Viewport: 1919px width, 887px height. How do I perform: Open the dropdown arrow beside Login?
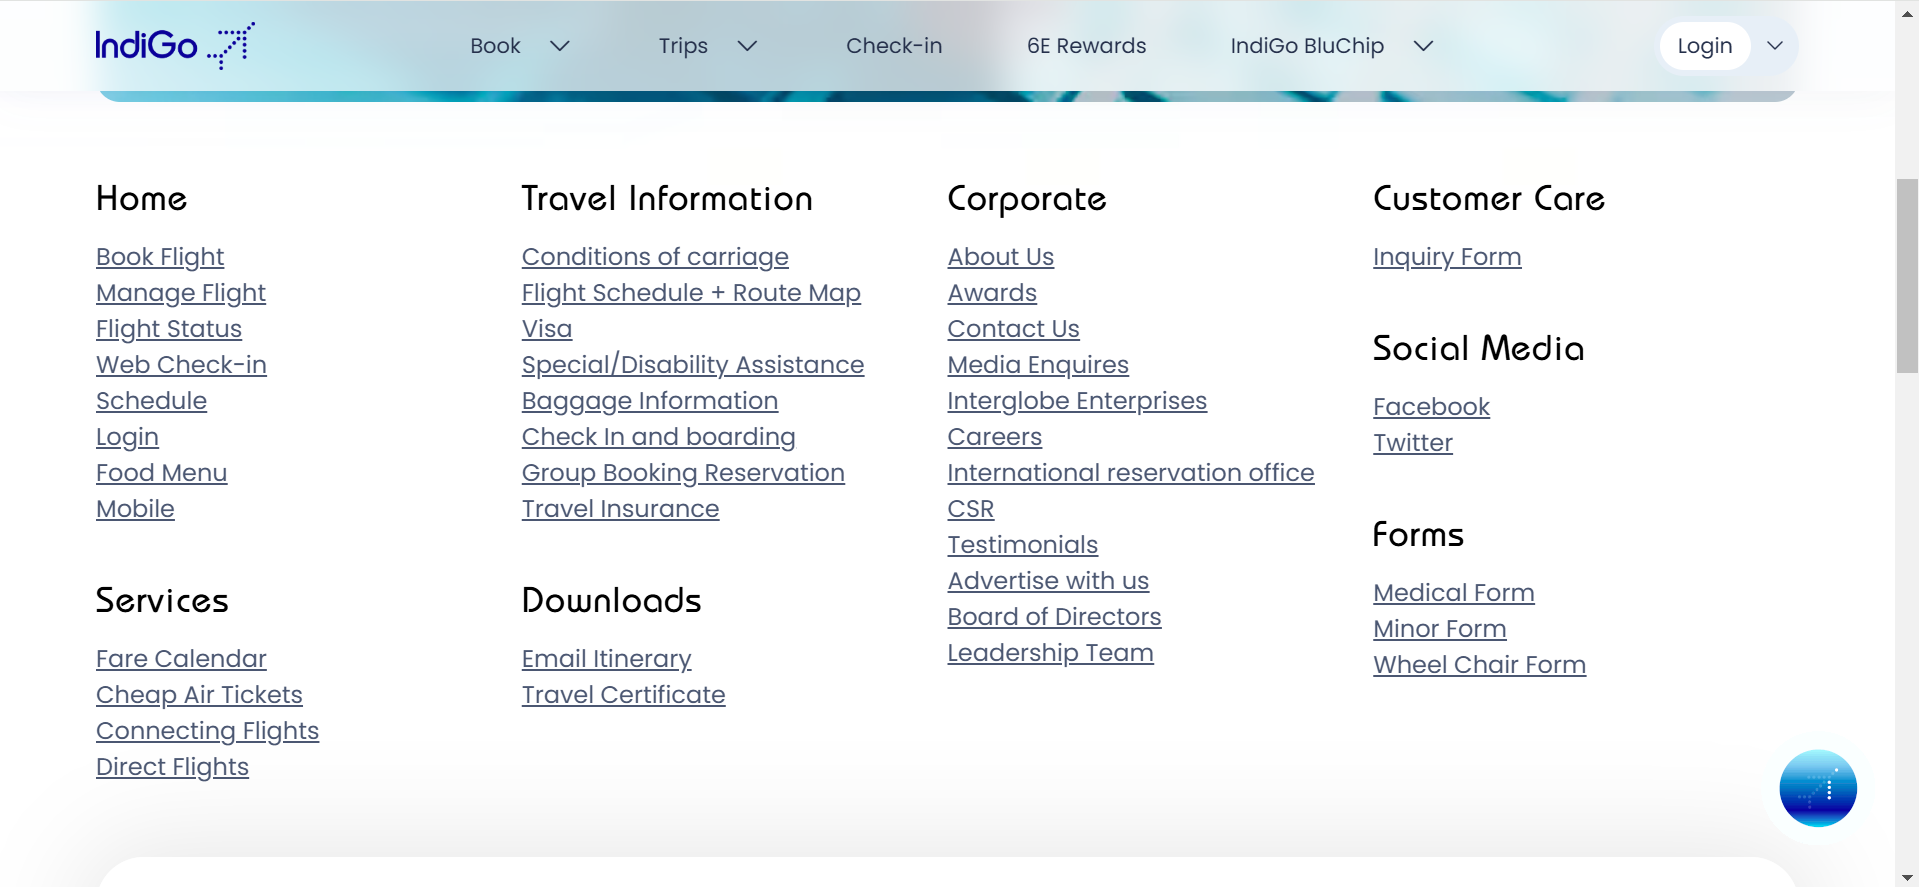pos(1775,46)
